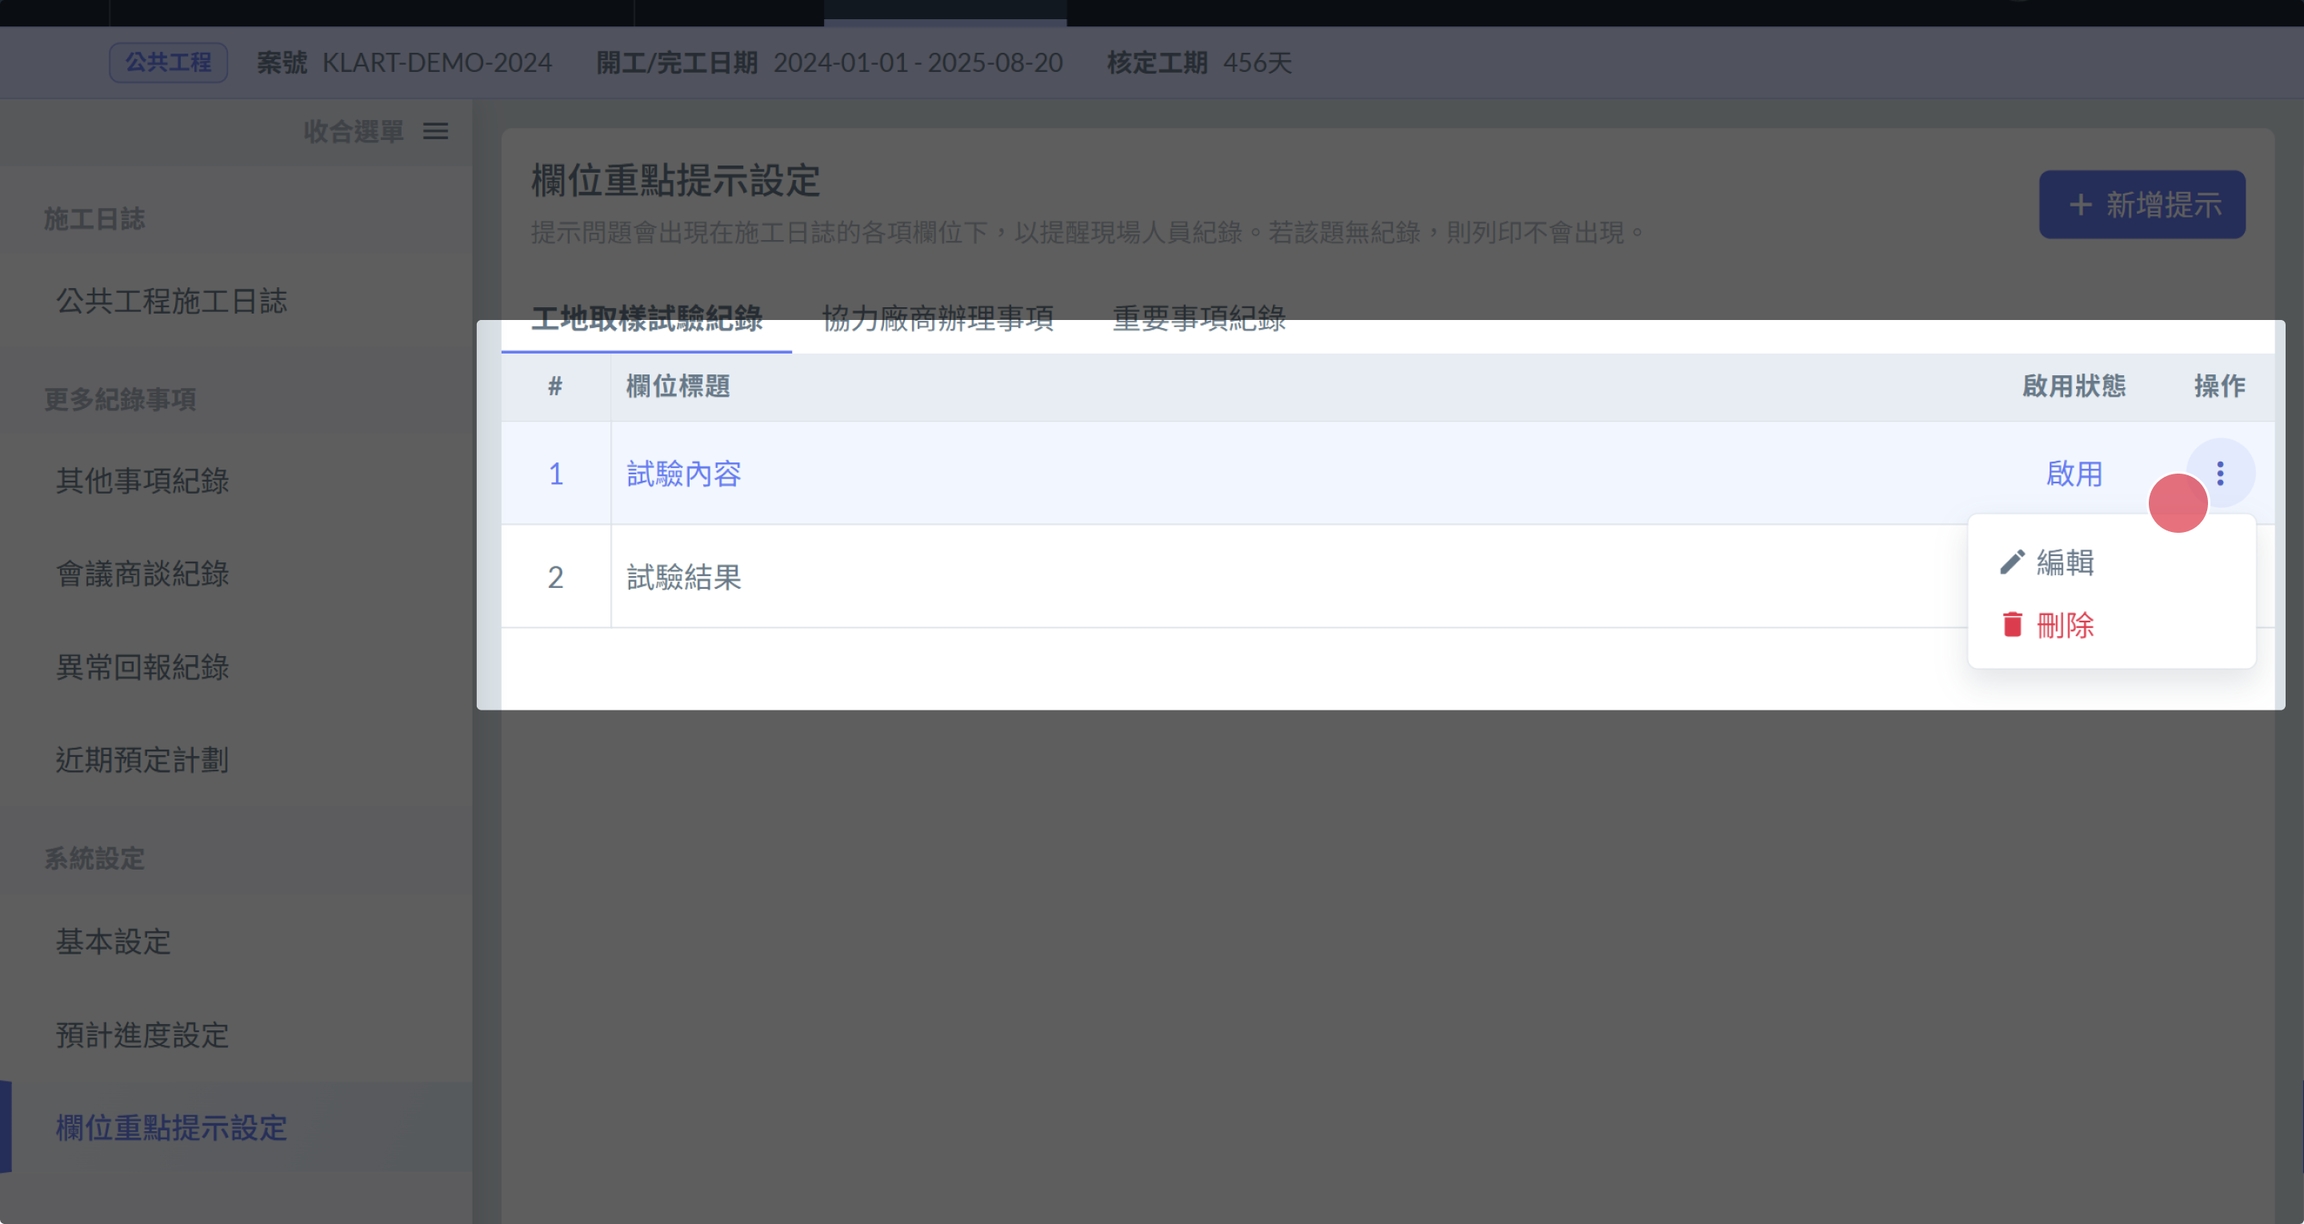Click the plus icon in 新增提示 button
Image resolution: width=2304 pixels, height=1224 pixels.
click(2080, 205)
